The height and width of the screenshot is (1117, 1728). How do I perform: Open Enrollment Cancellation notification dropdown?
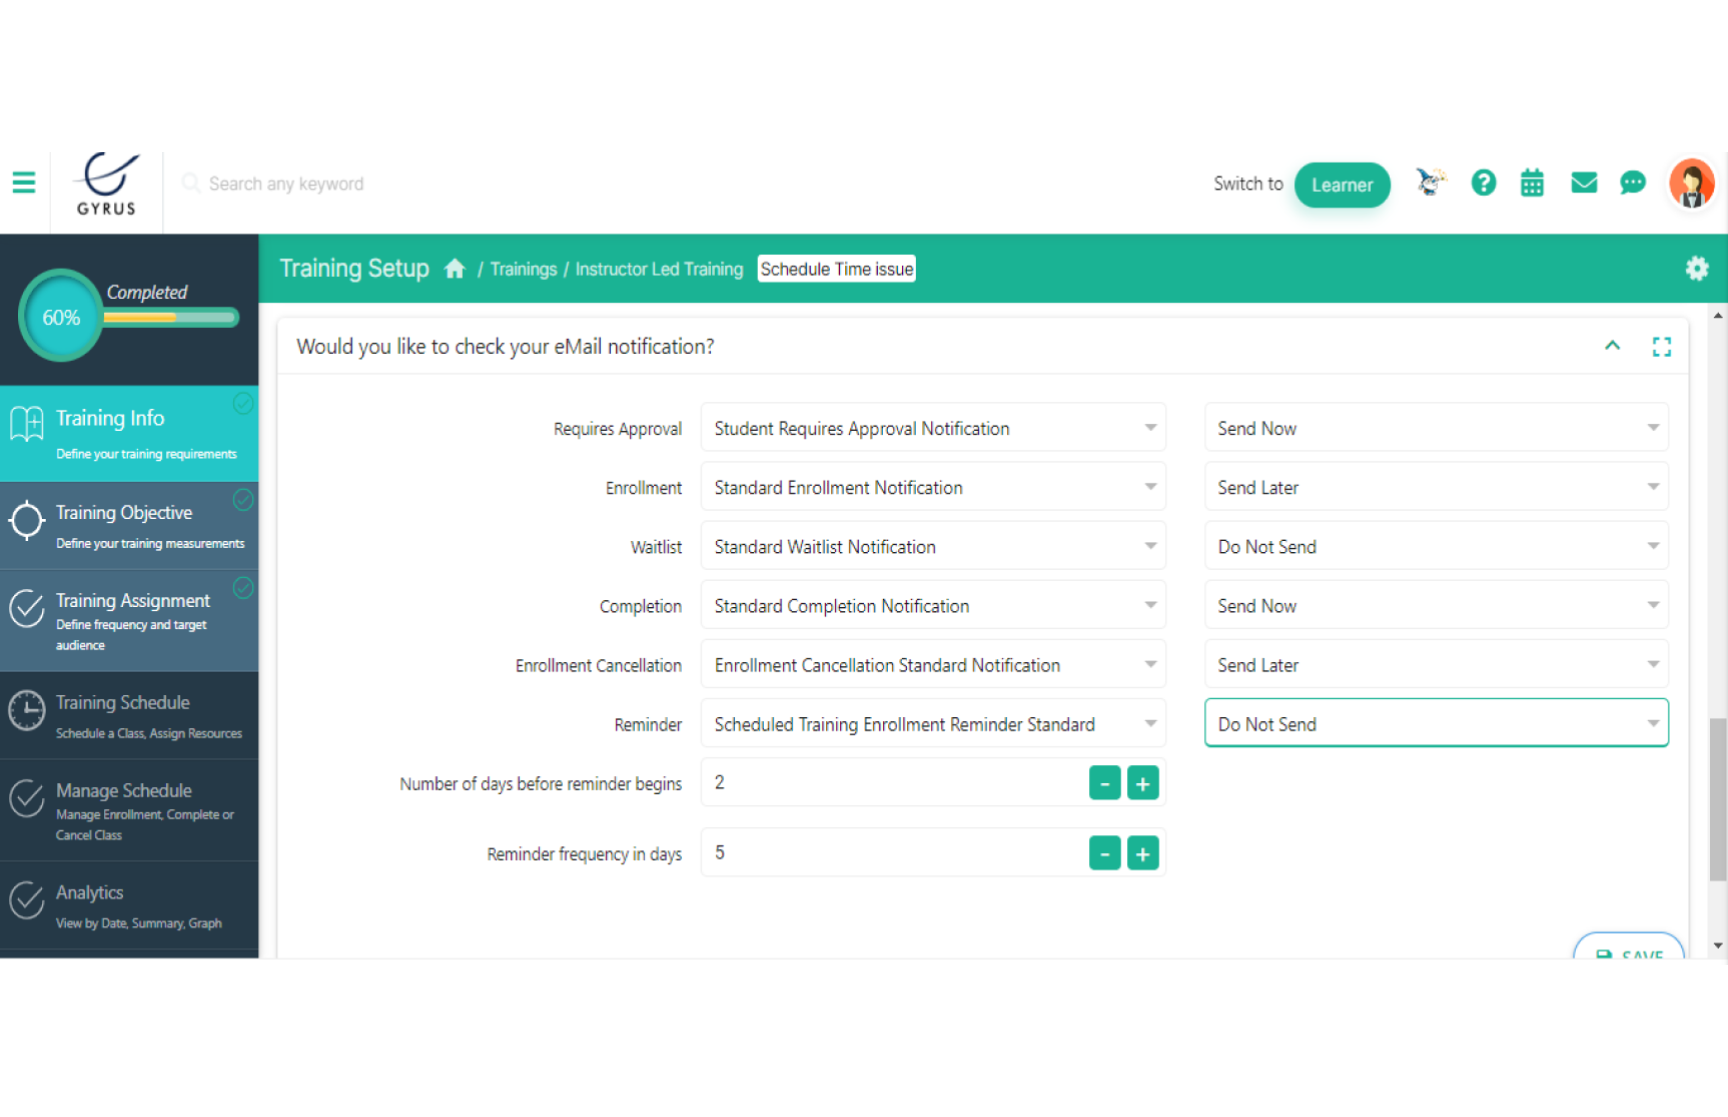pos(933,665)
